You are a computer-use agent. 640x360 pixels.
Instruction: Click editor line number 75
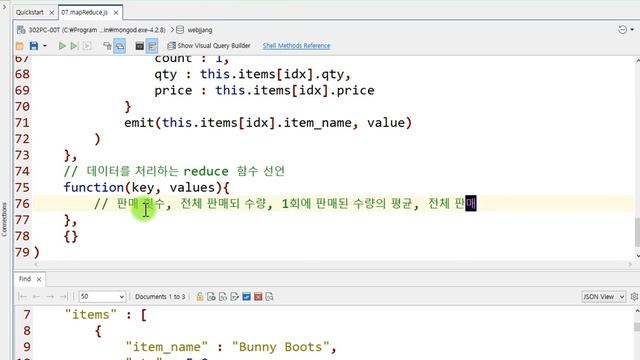[x=22, y=187]
